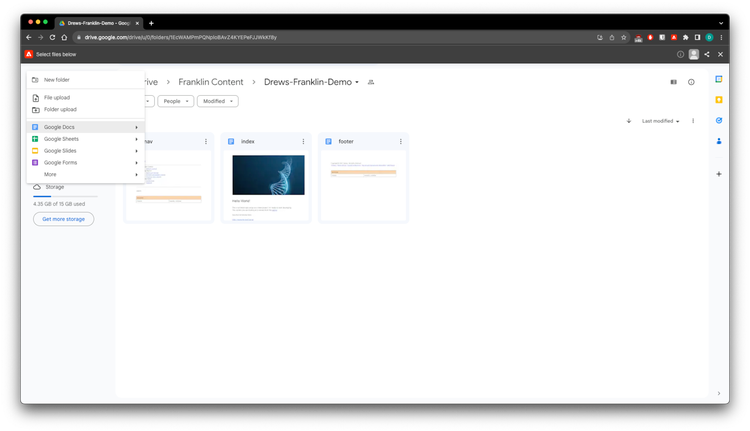Select New folder from the menu
Screen dimensions: 750x431
[x=86, y=80]
